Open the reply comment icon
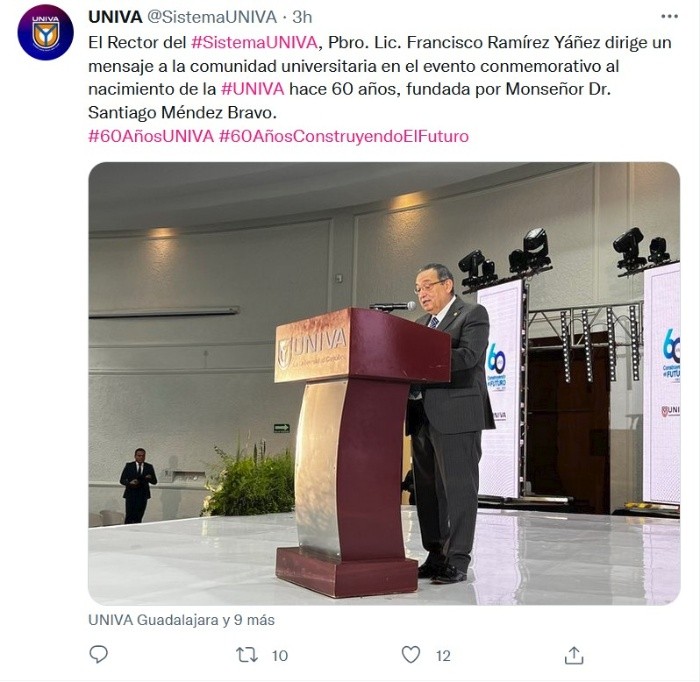This screenshot has width=700, height=682. coord(98,655)
